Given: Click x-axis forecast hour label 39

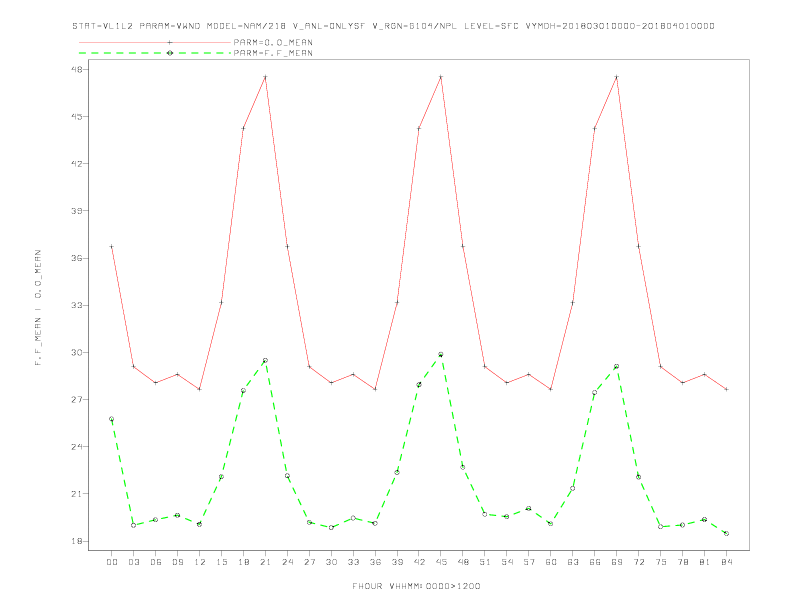Looking at the screenshot, I should (x=397, y=562).
